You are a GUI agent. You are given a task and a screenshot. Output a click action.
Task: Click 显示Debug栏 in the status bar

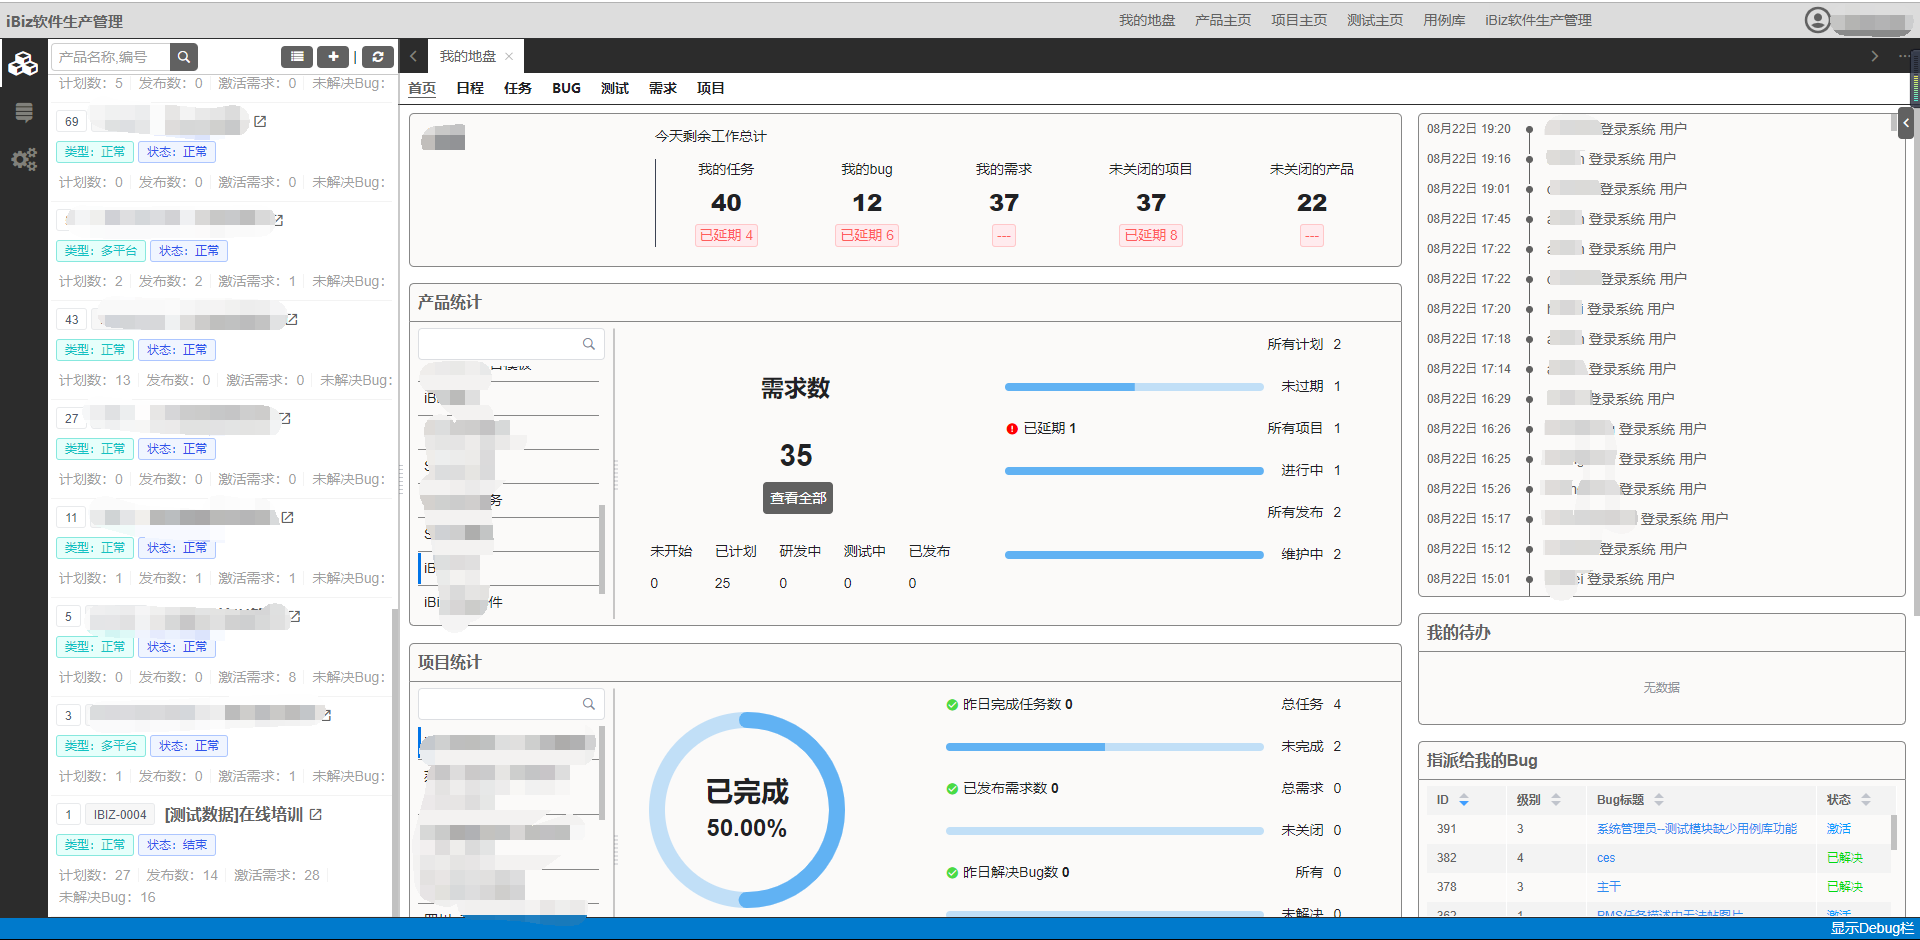1871,928
